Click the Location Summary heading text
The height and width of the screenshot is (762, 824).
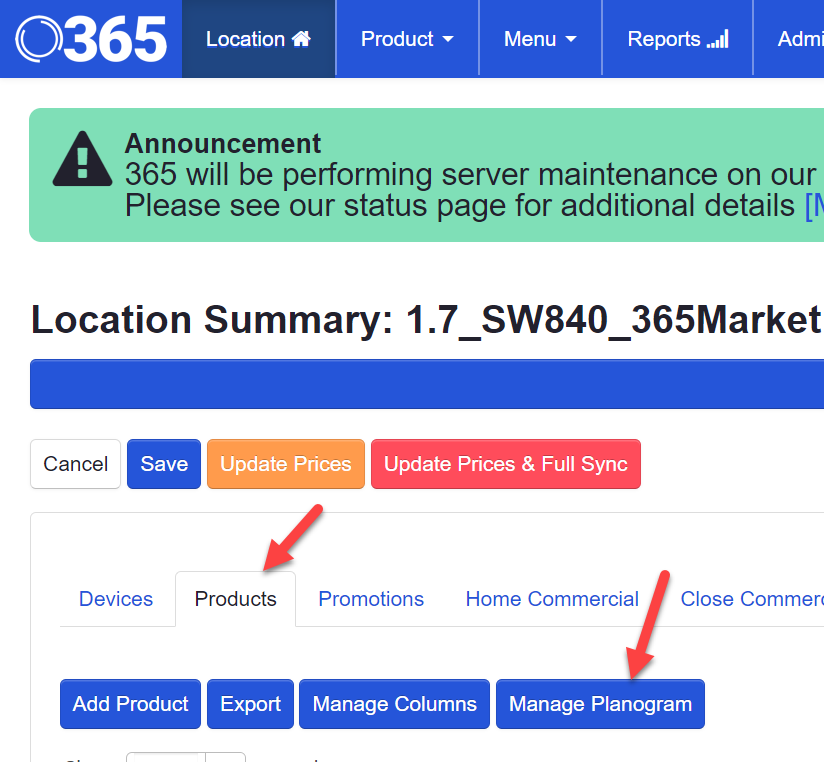click(427, 320)
